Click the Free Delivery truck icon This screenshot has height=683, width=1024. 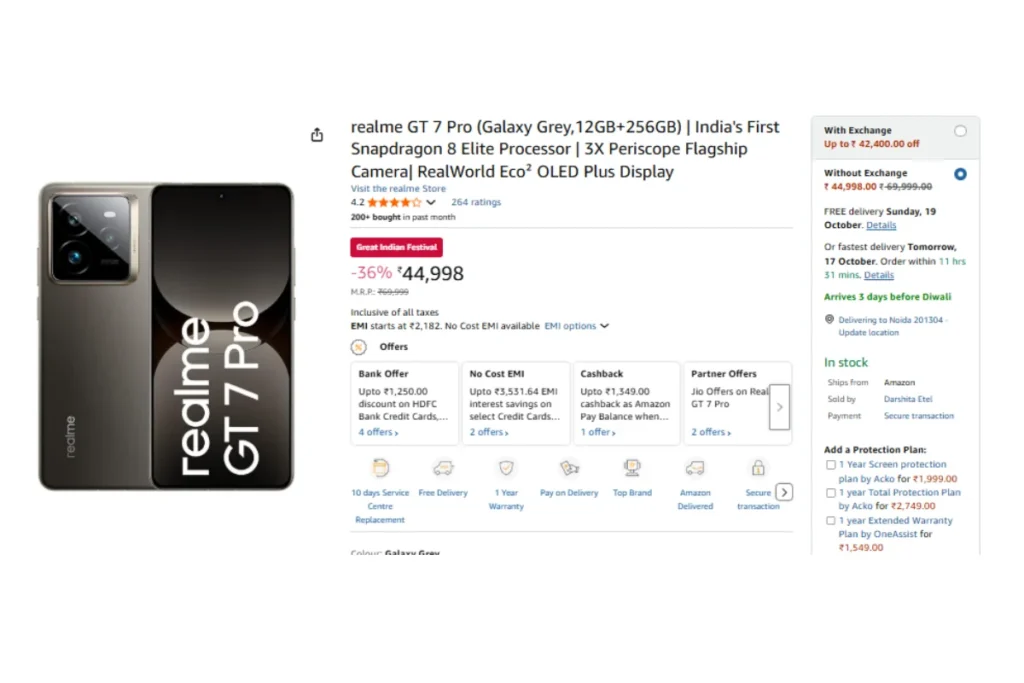[x=443, y=468]
